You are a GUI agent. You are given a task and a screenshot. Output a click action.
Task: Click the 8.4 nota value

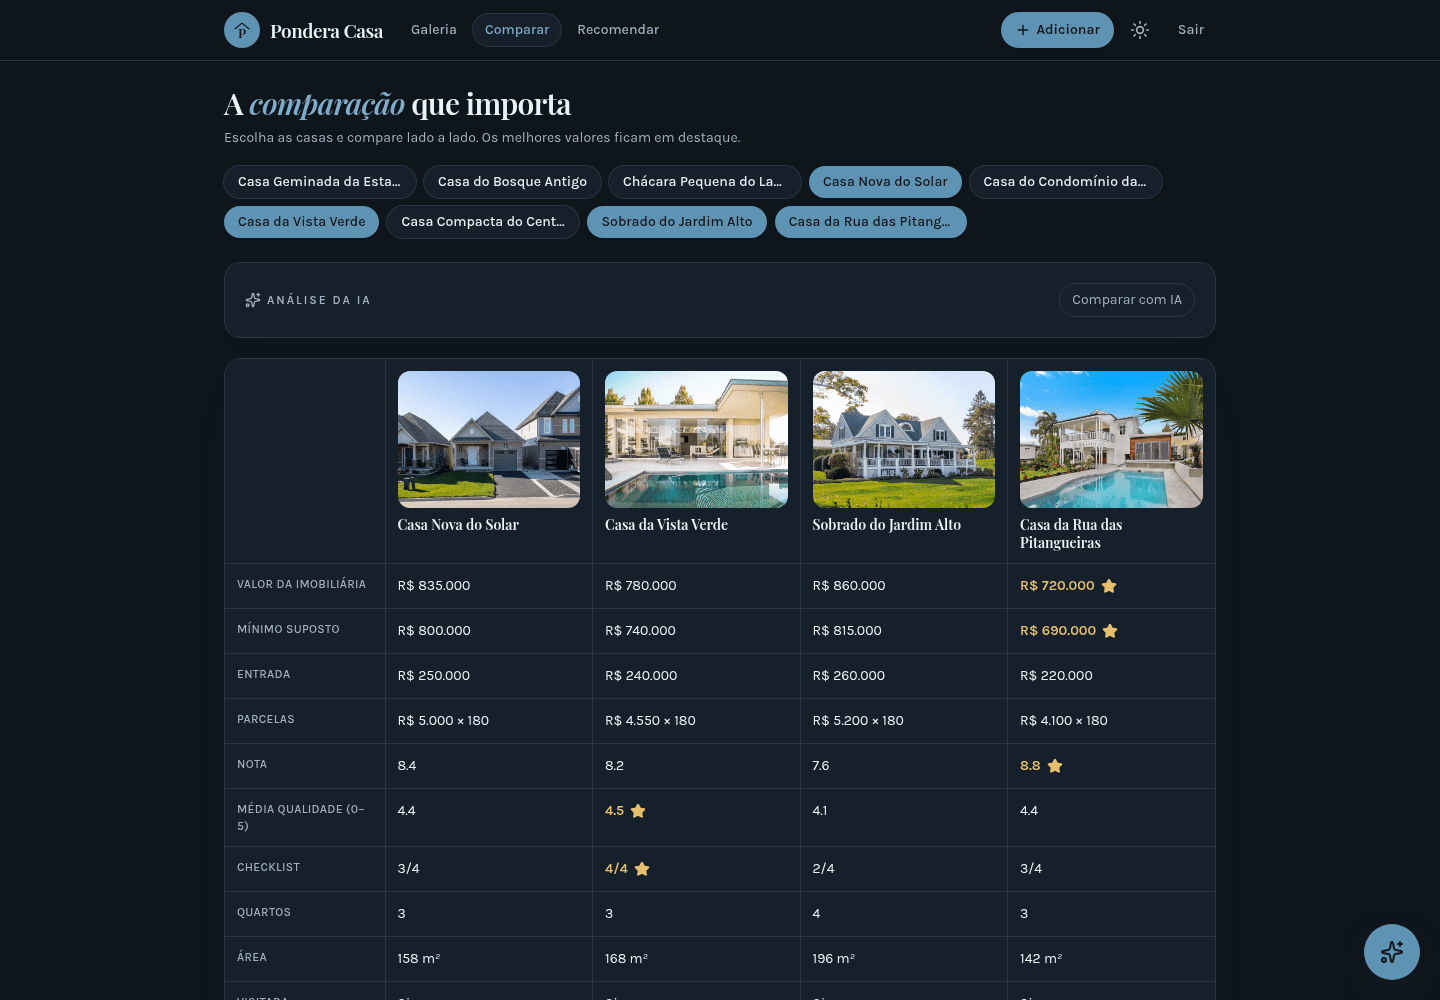click(407, 766)
